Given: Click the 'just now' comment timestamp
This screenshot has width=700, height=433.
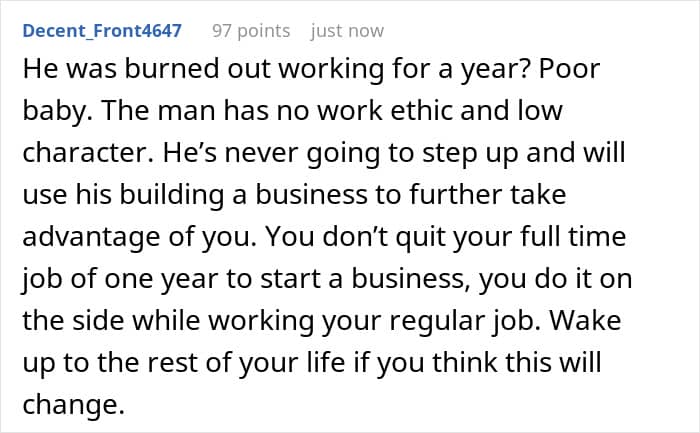Looking at the screenshot, I should tap(347, 31).
